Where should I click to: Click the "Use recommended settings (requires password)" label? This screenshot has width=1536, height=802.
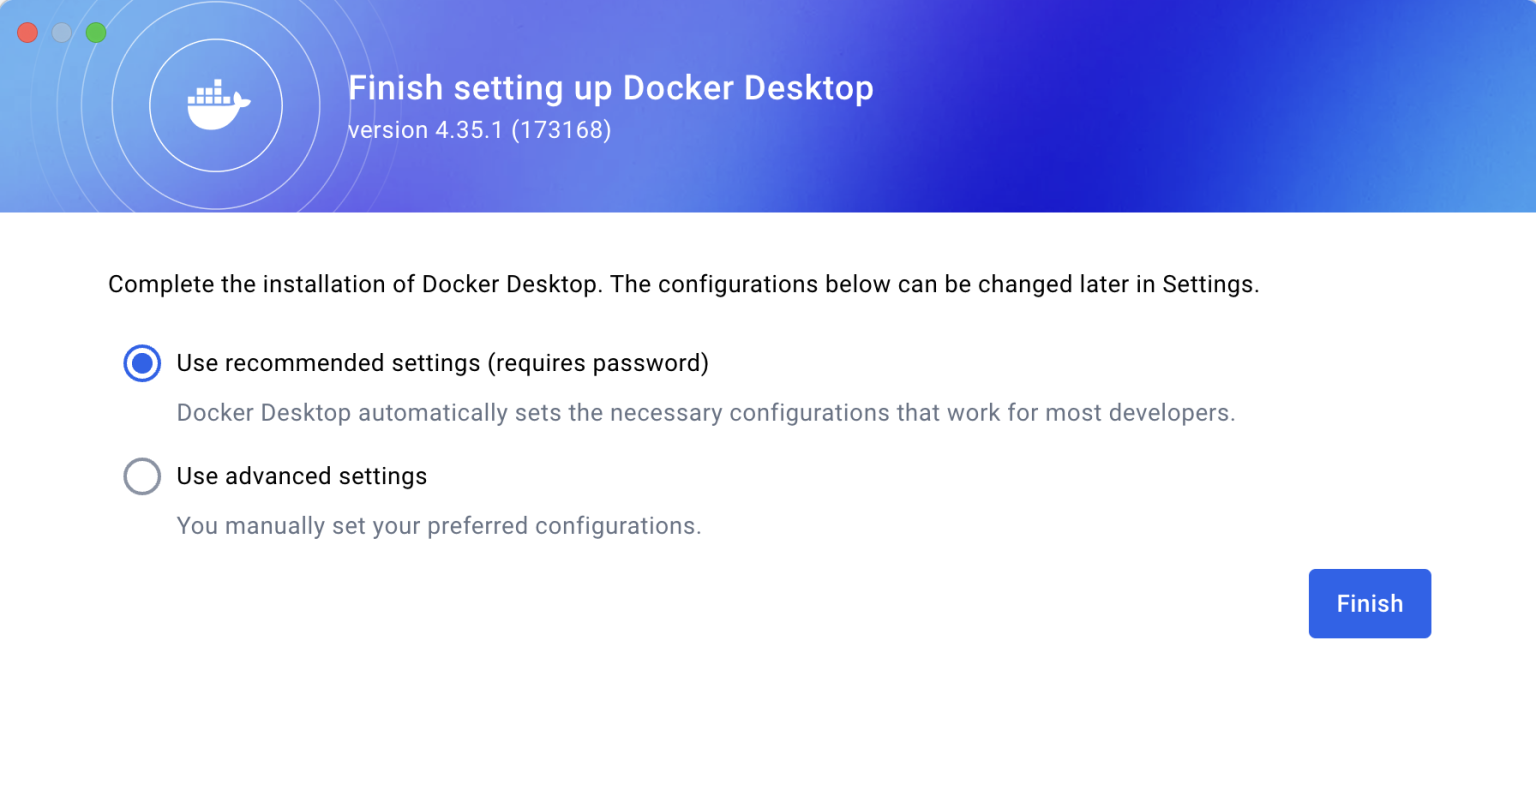[x=442, y=363]
